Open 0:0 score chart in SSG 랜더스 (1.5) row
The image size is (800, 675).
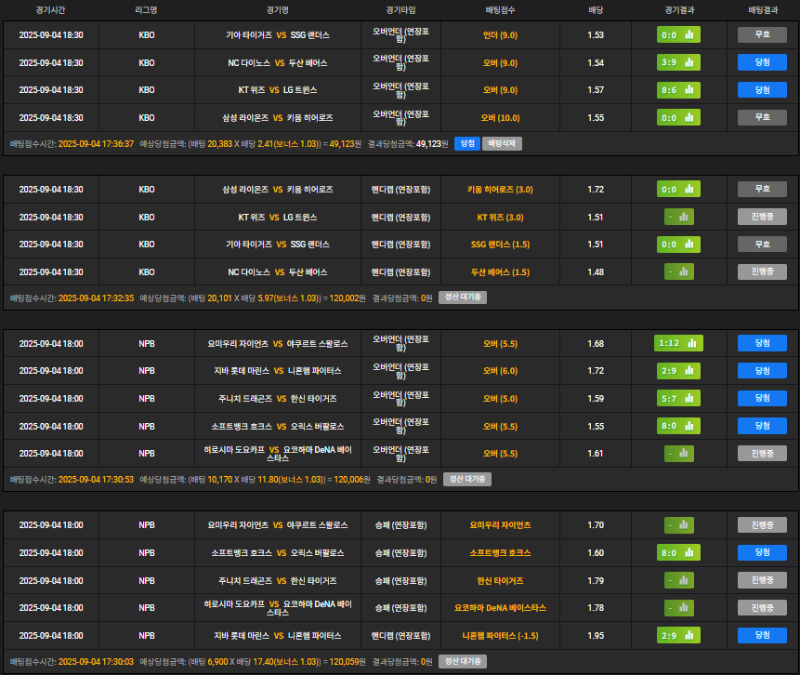tap(678, 244)
